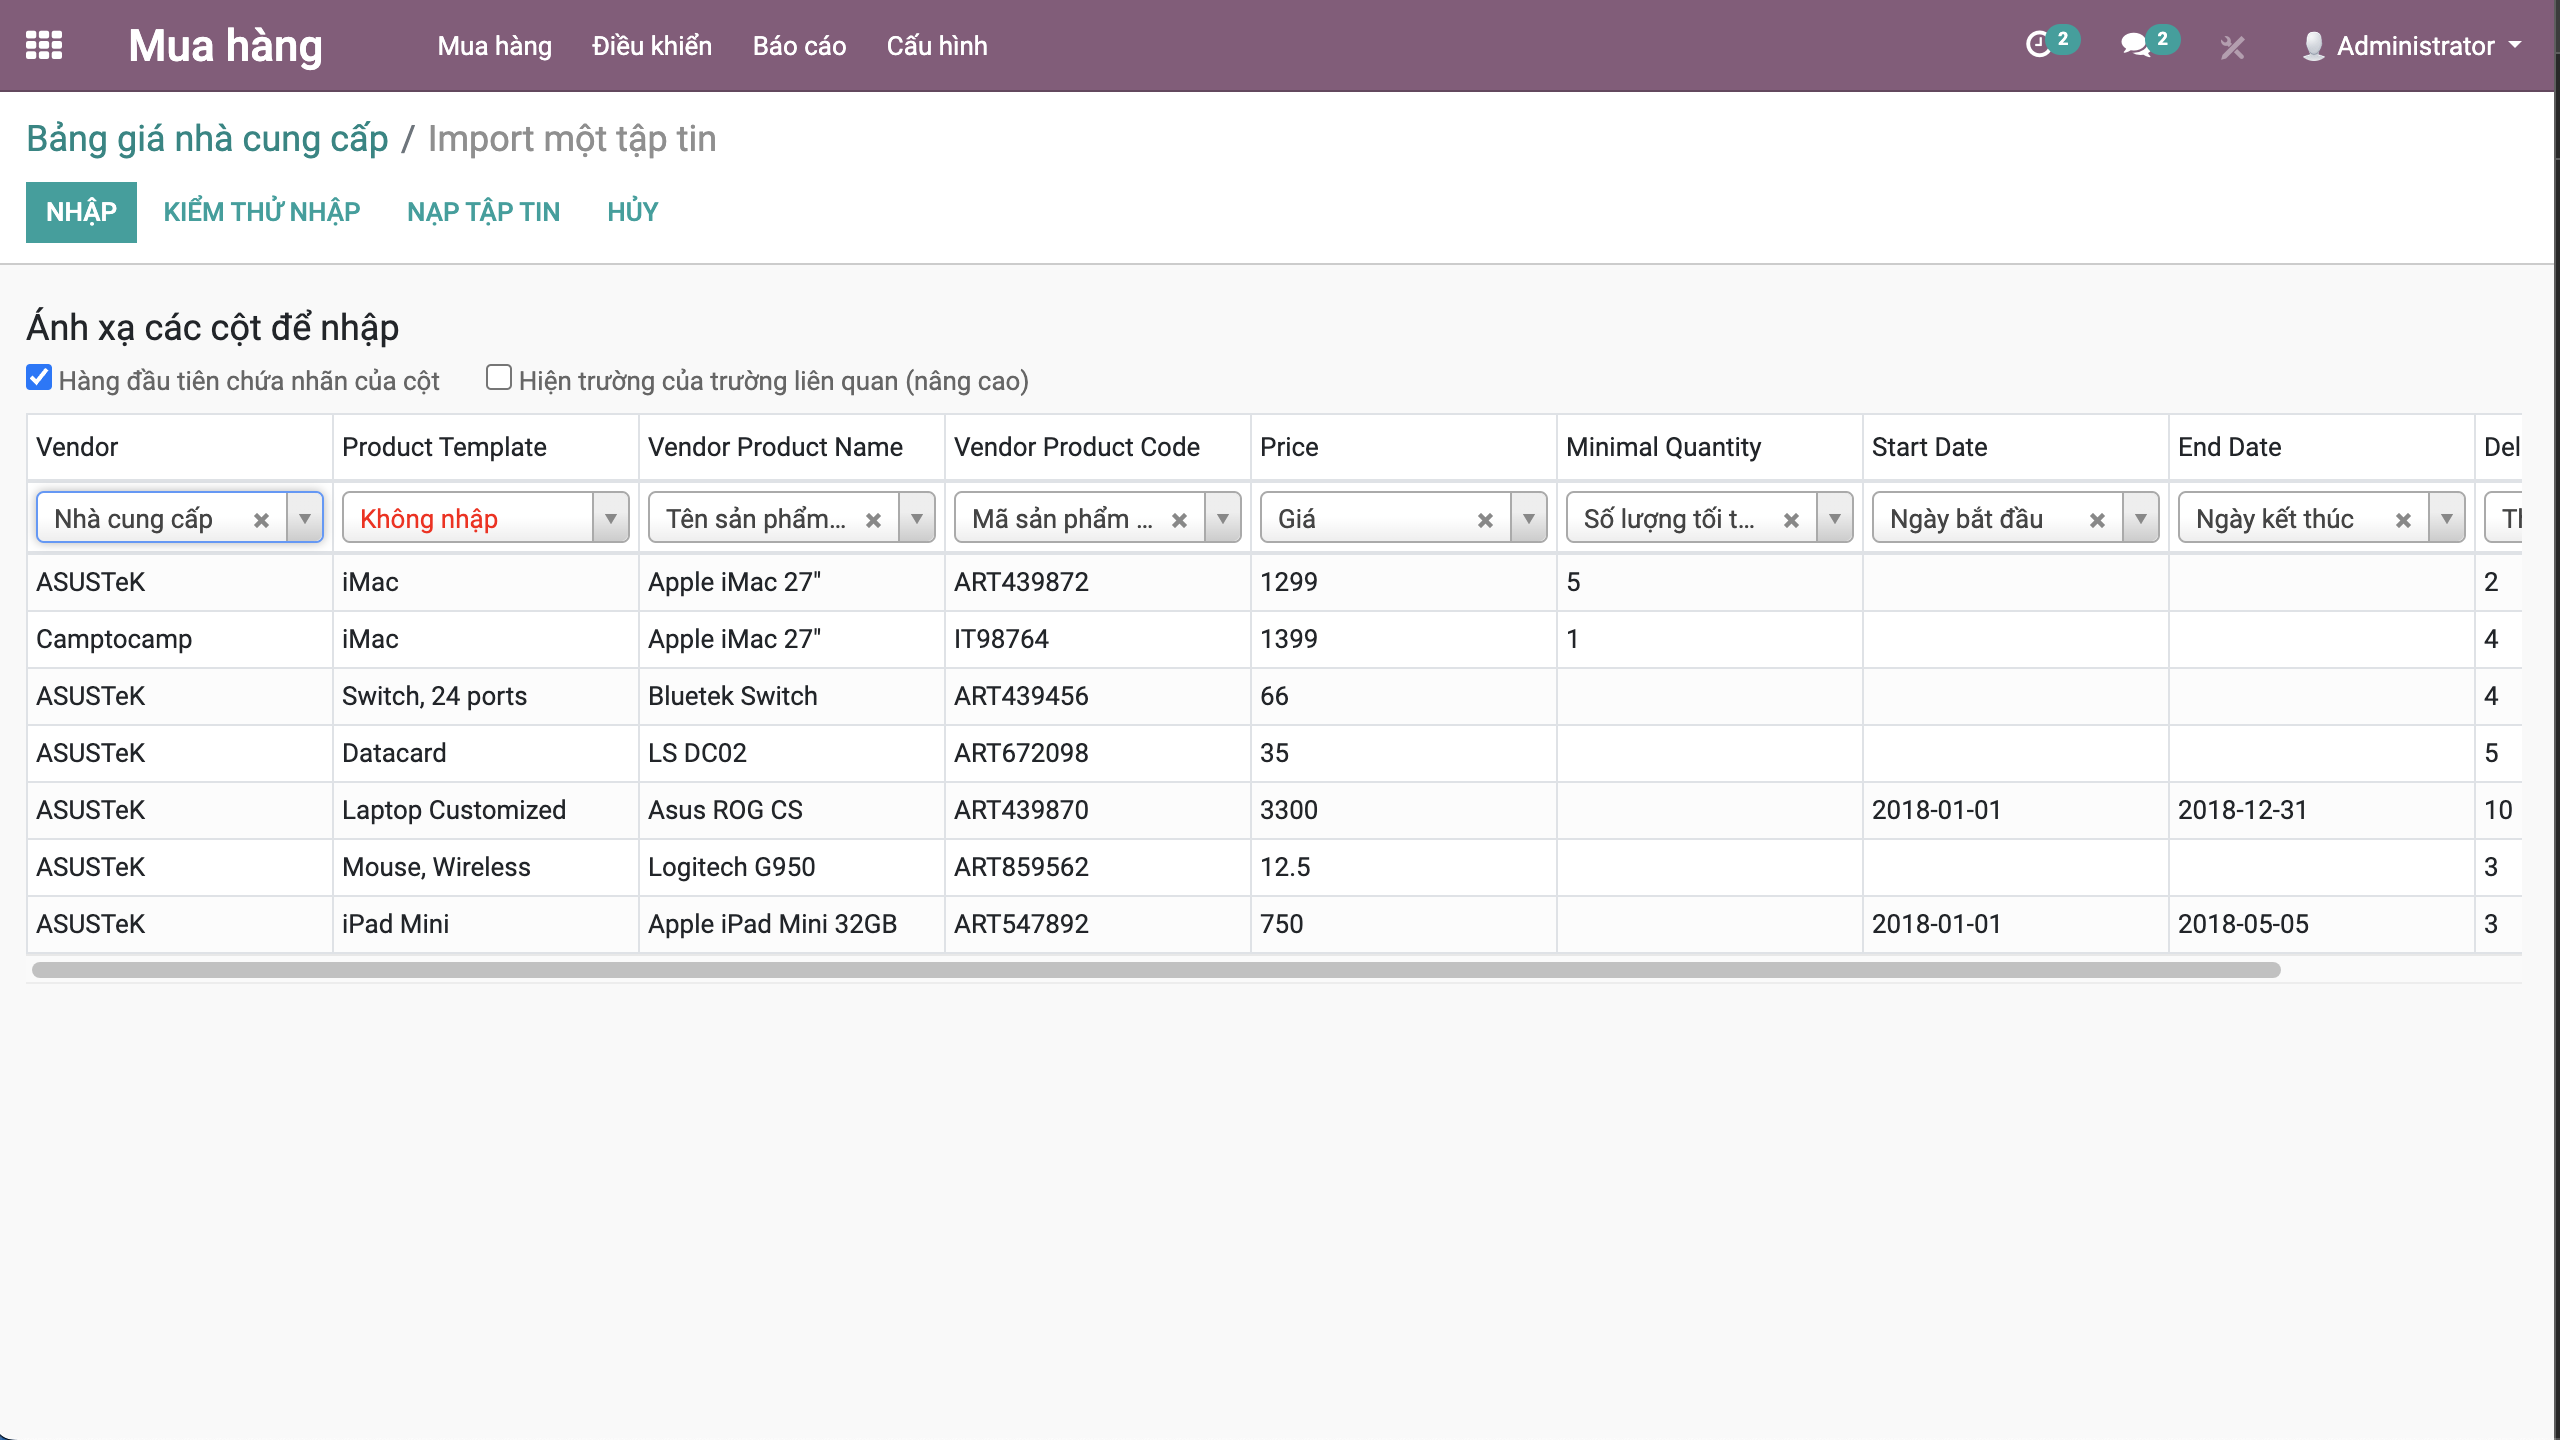Click KIỂM THỬ NHẬP button
This screenshot has width=2560, height=1440.
[262, 212]
